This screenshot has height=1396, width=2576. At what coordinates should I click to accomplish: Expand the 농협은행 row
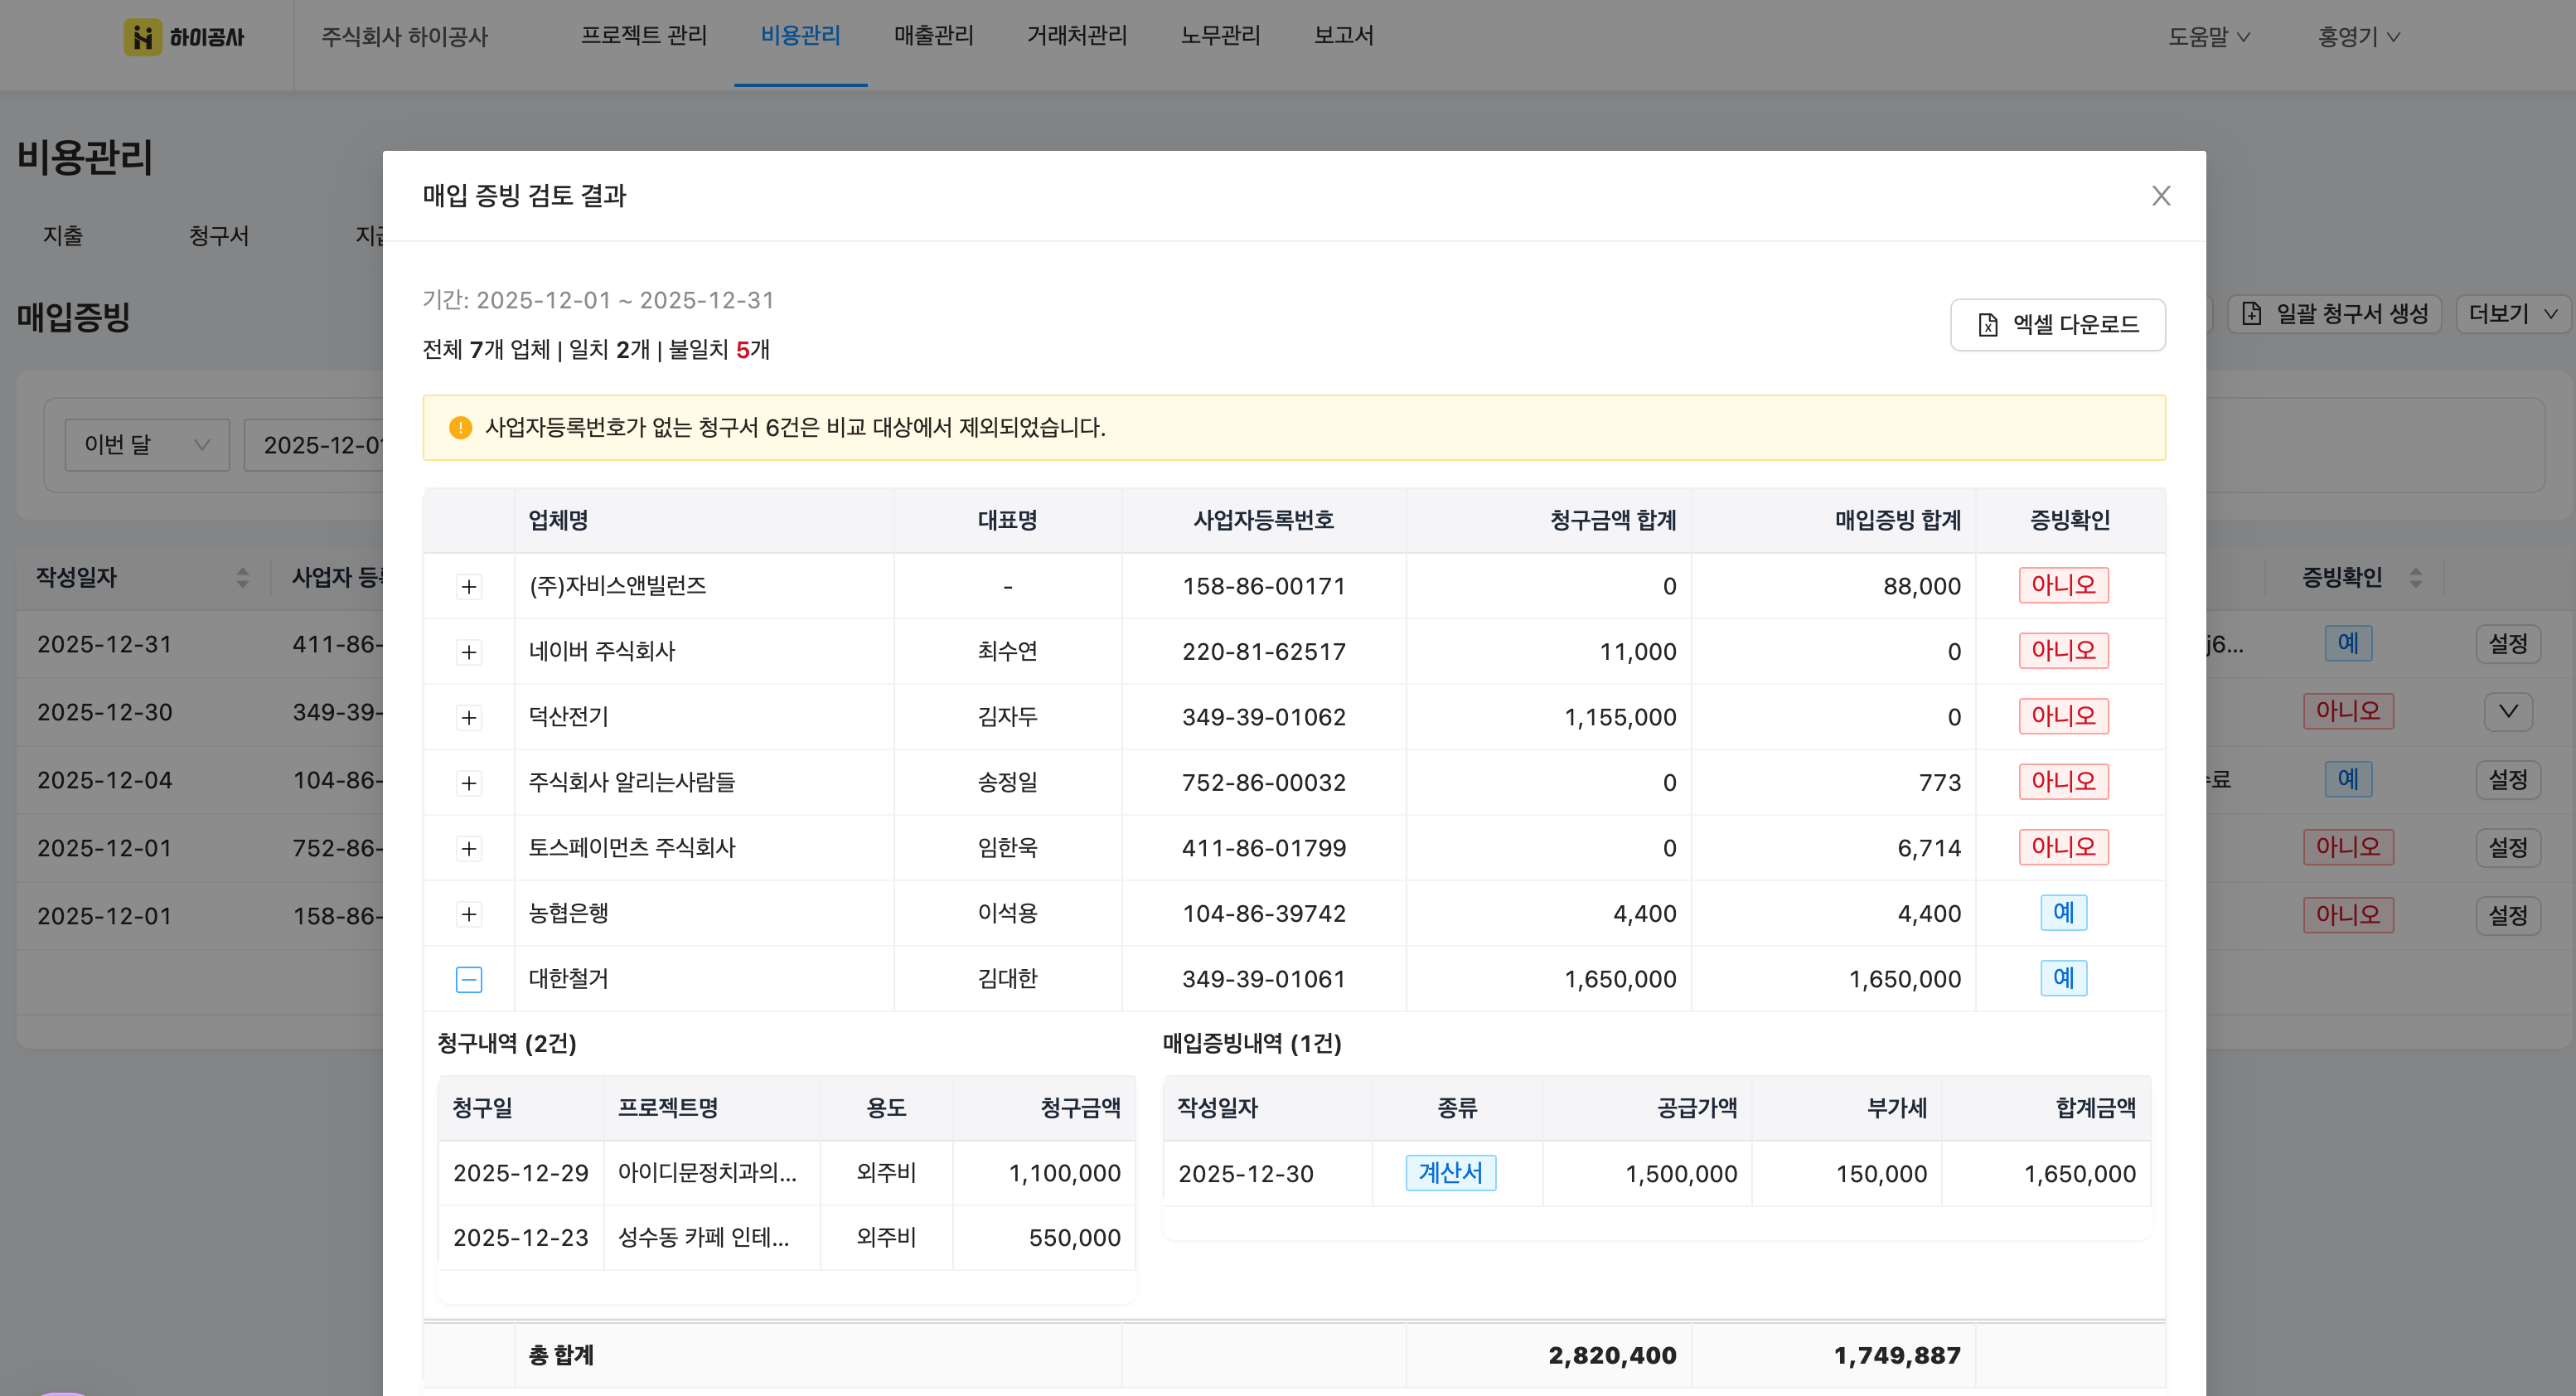click(469, 914)
